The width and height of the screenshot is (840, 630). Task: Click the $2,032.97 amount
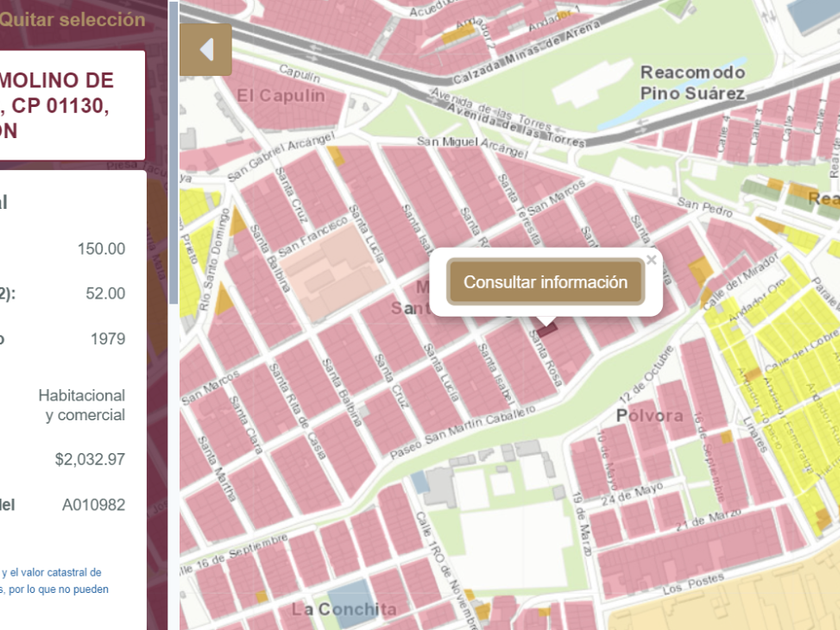tap(90, 460)
